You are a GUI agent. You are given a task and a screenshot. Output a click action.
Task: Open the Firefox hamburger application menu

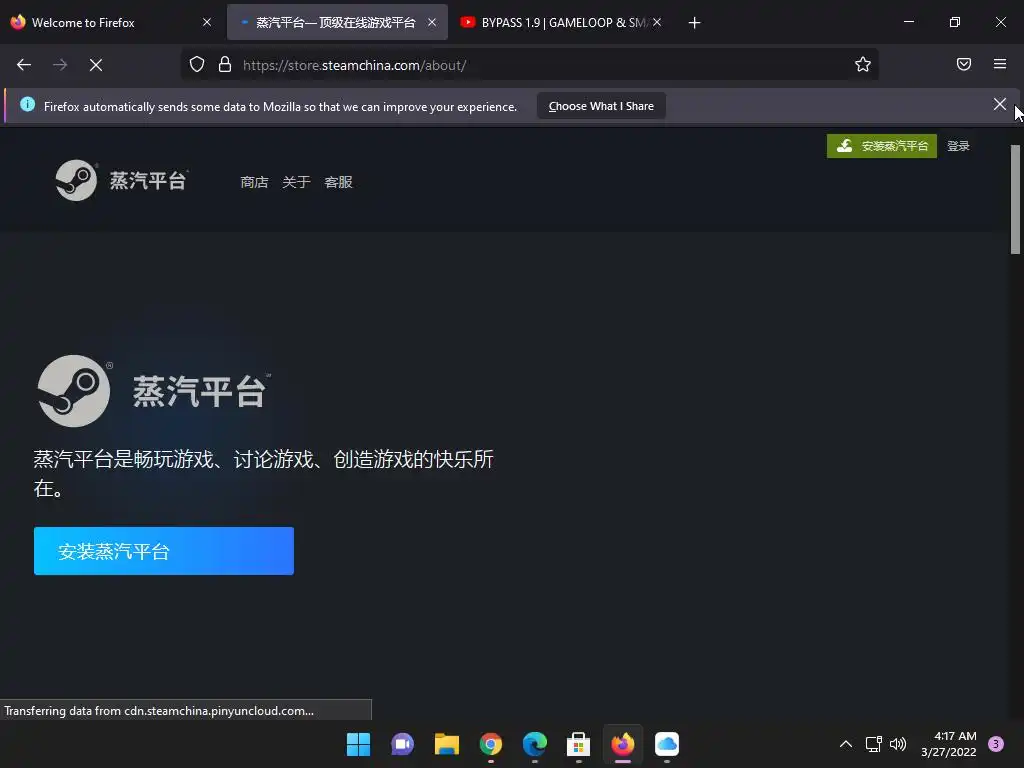[1000, 64]
